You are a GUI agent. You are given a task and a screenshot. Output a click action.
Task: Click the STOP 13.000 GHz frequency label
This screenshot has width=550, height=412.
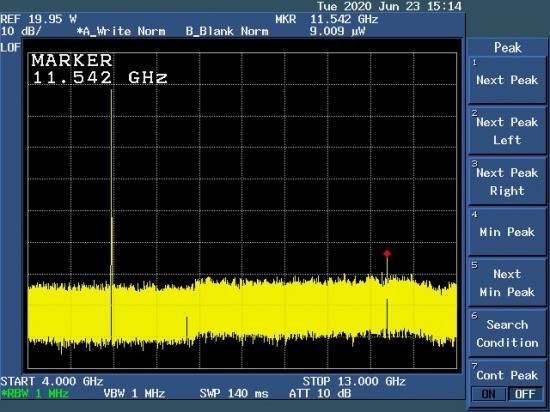pos(354,381)
